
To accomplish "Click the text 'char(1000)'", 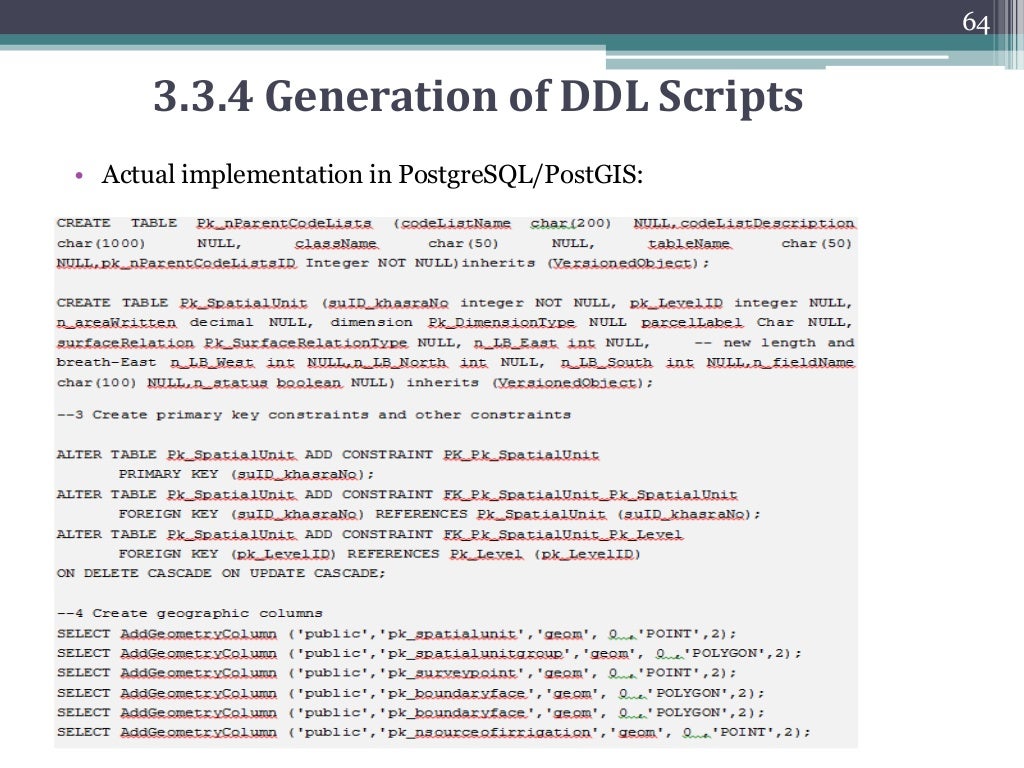I will [101, 244].
